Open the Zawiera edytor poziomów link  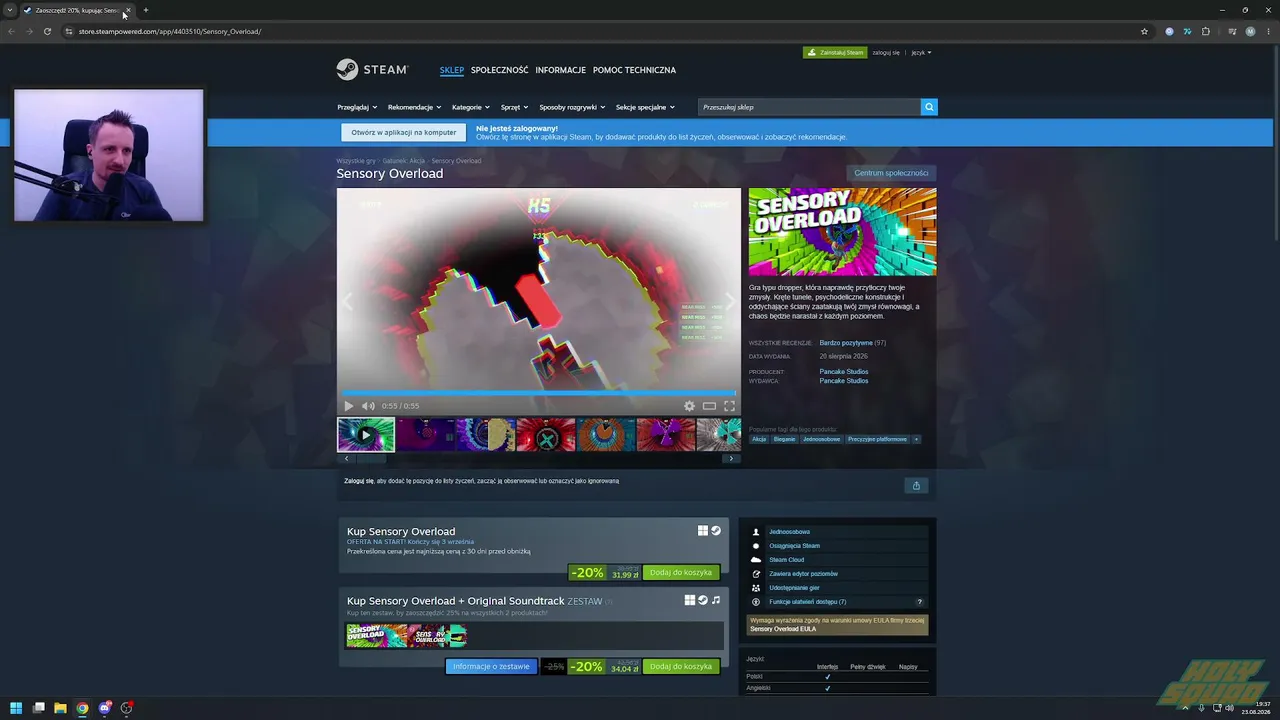coord(803,574)
